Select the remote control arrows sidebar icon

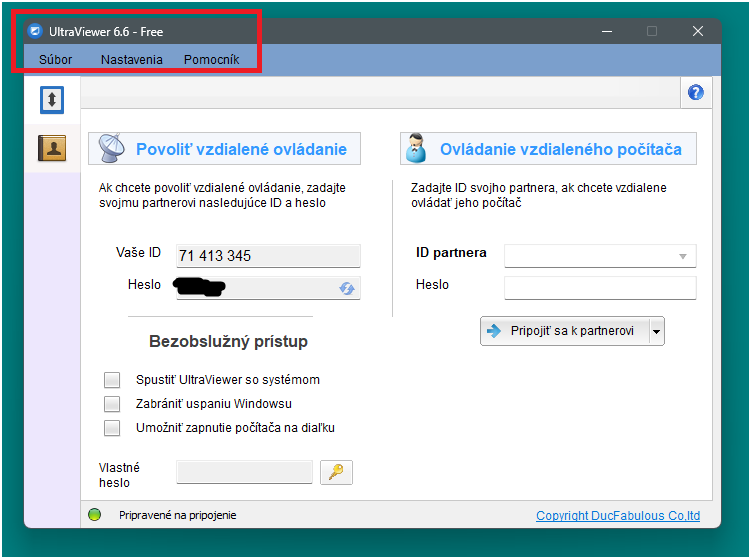[52, 100]
